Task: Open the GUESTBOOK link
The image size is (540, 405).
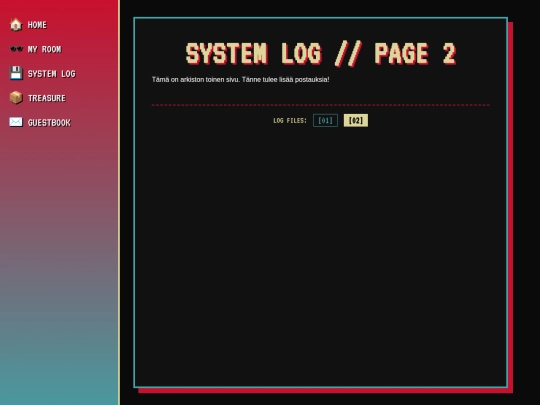Action: [x=49, y=123]
